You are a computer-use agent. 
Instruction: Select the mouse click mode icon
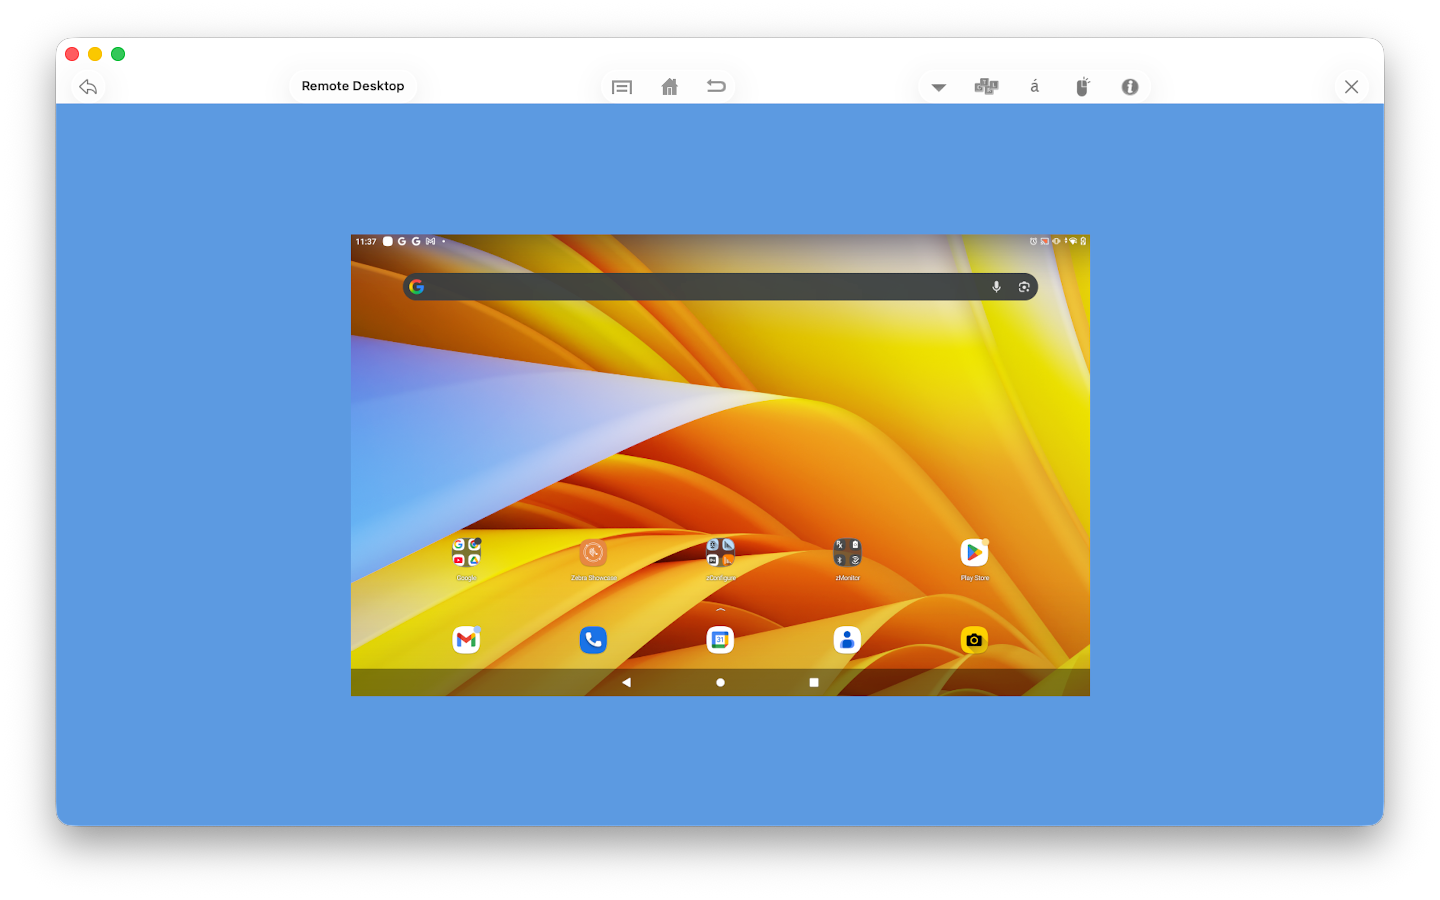[1082, 87]
